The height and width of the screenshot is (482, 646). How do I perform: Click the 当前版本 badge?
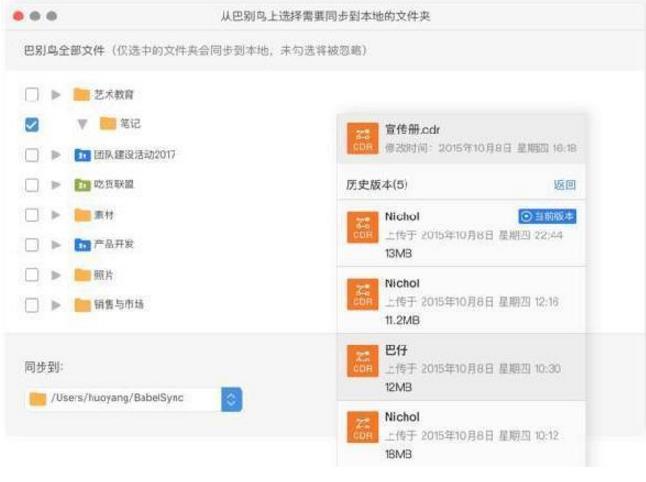point(547,216)
